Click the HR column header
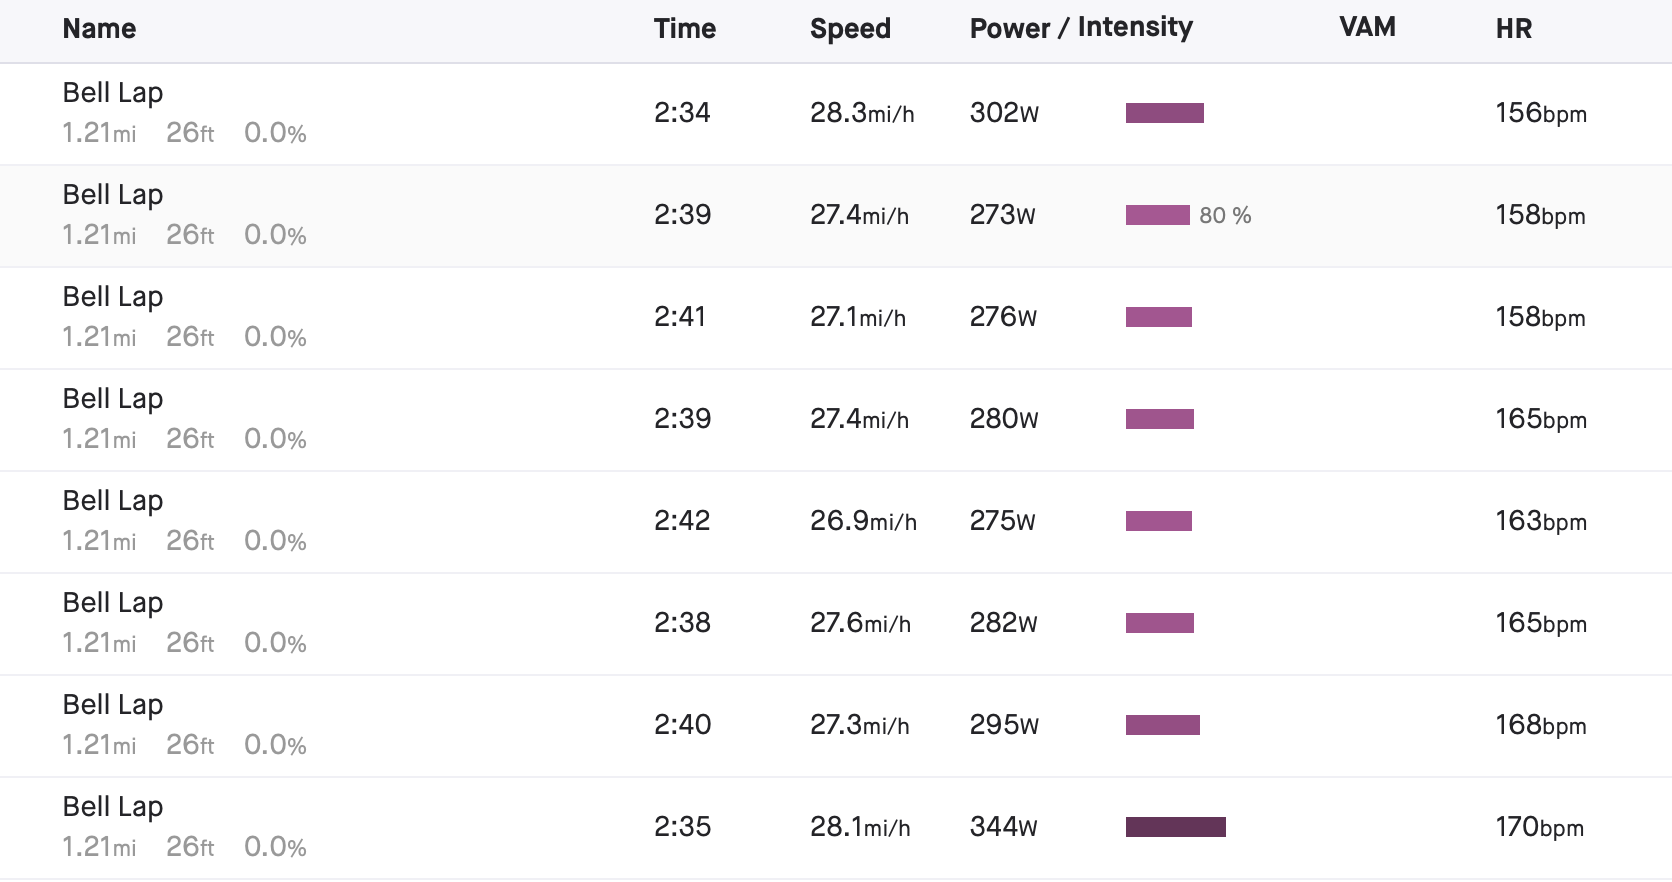 [1514, 29]
